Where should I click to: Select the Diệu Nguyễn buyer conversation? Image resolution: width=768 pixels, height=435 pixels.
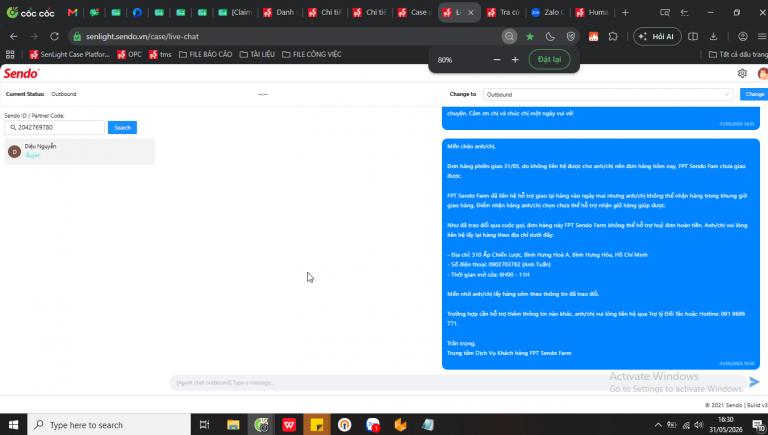pyautogui.click(x=80, y=151)
